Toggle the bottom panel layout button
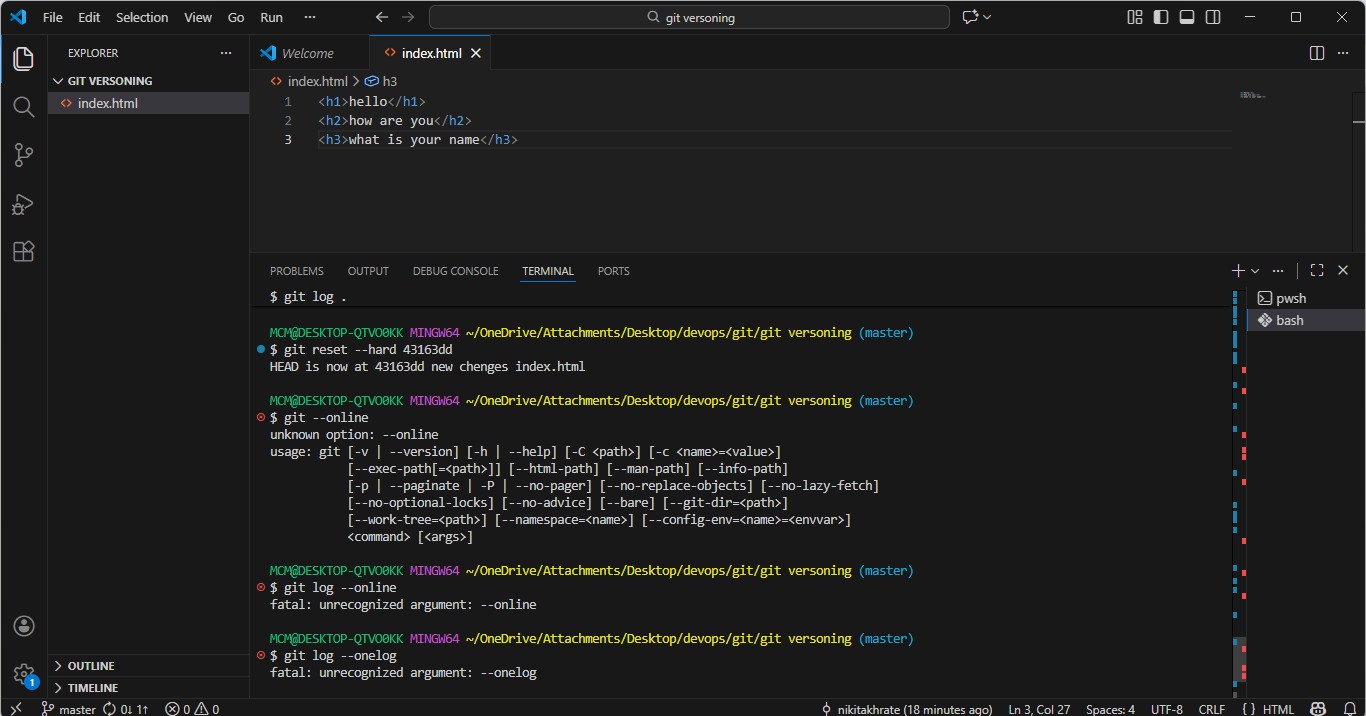 (1187, 17)
